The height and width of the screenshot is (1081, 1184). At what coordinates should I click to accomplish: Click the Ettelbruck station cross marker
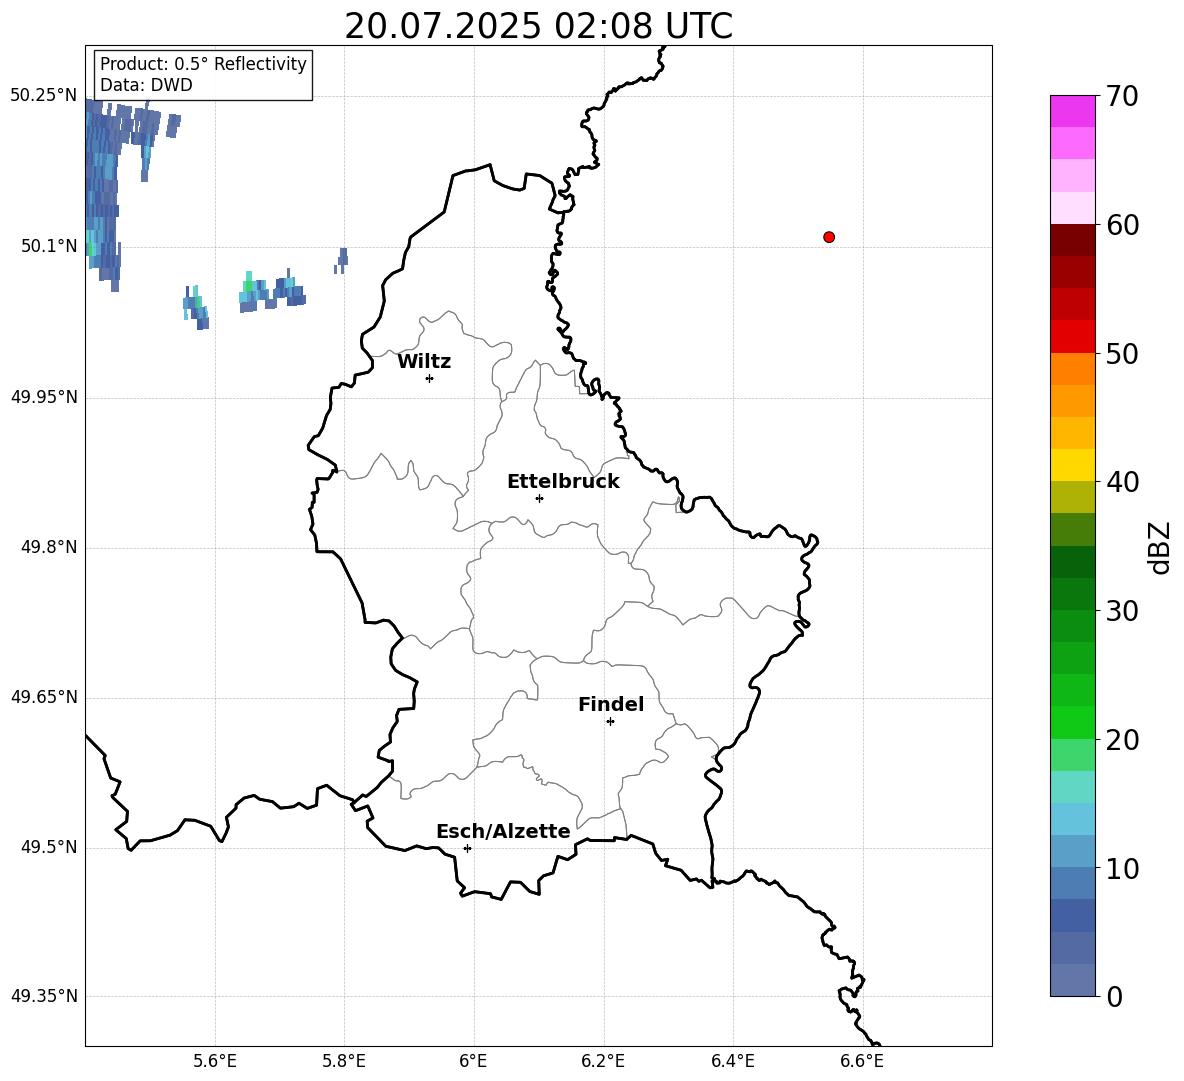539,498
